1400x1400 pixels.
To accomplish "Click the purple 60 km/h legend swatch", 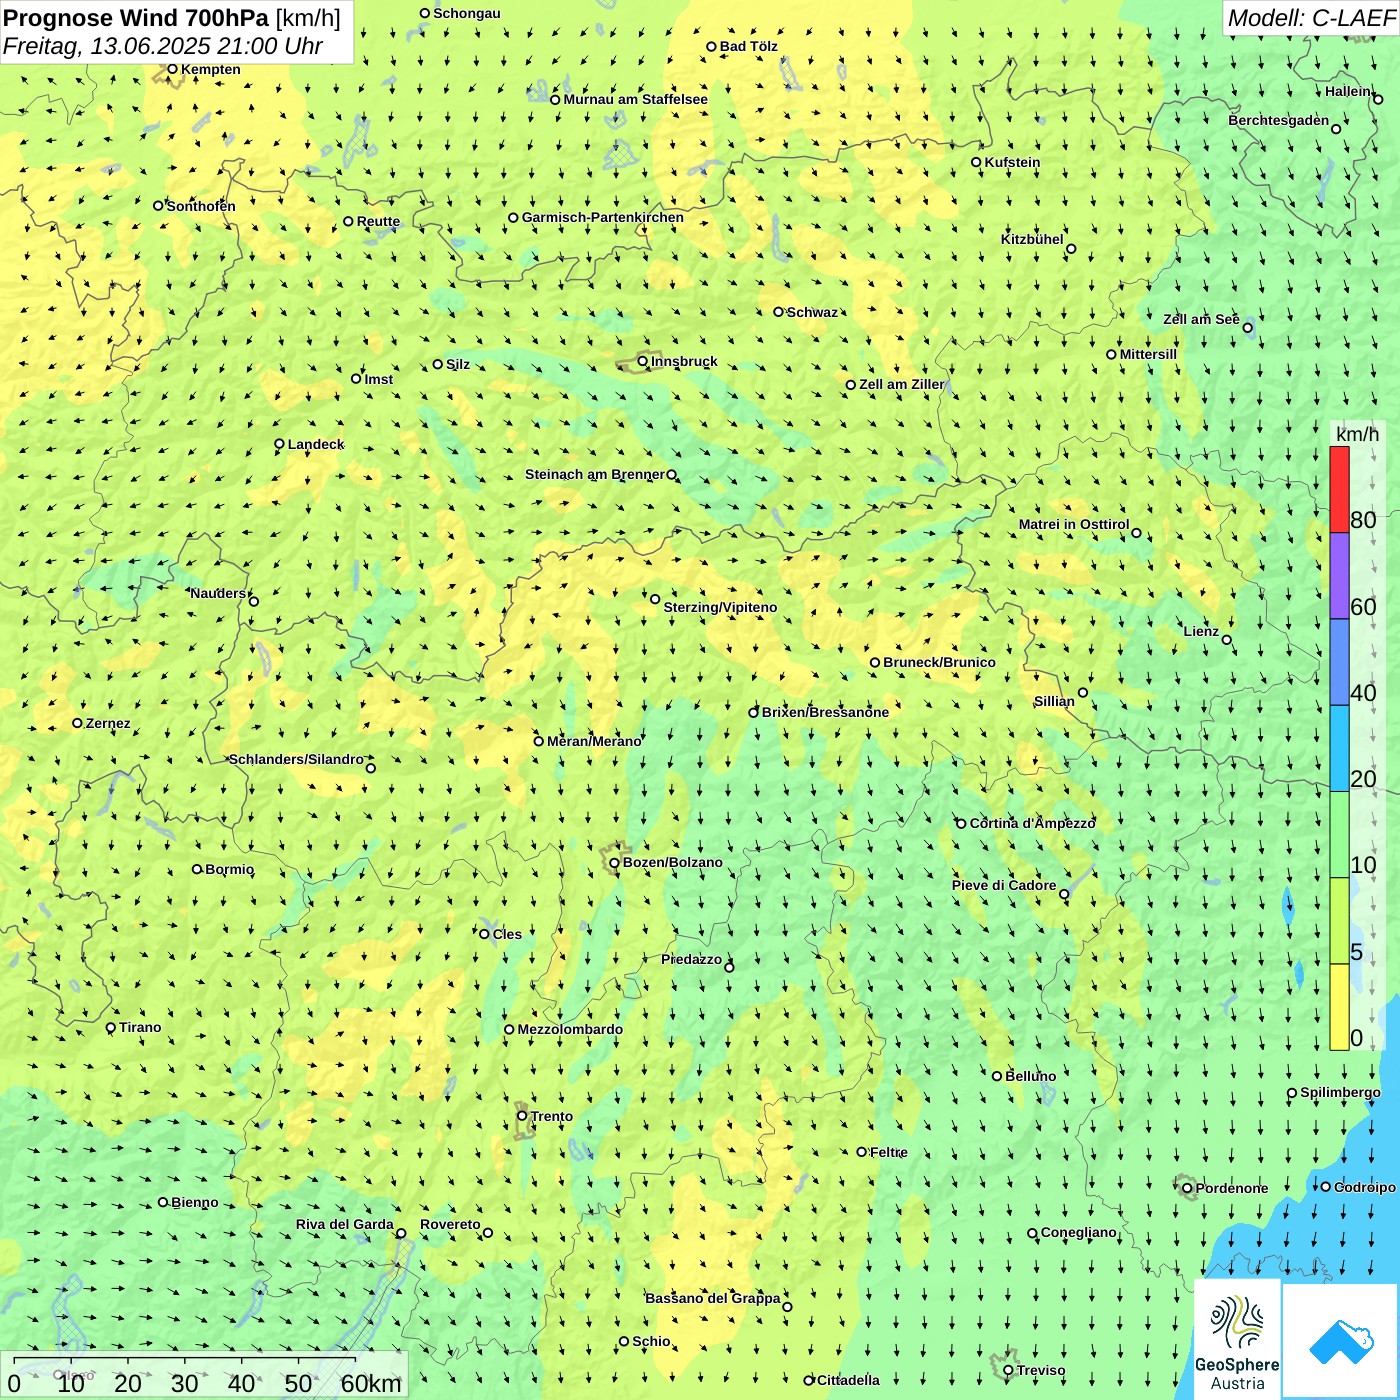I will (x=1339, y=576).
